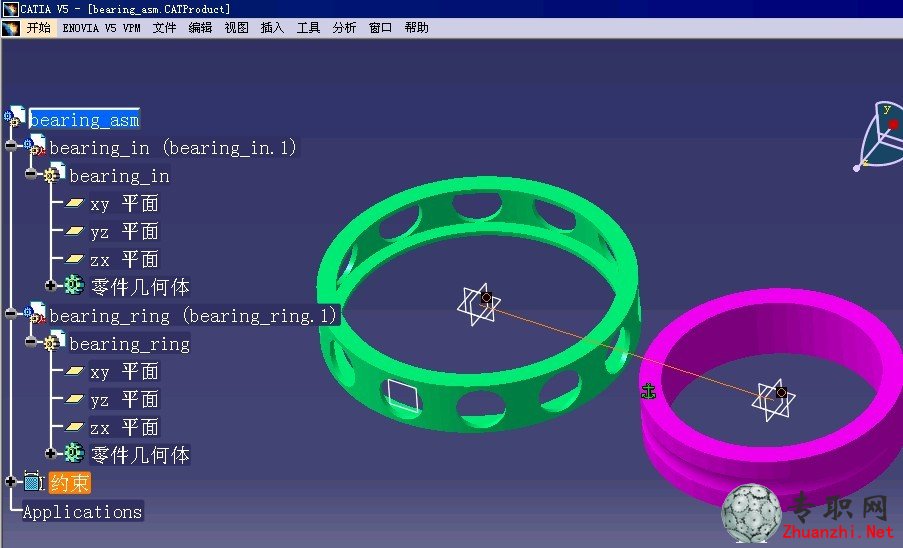Click the white square marker on cage
Image resolution: width=903 pixels, height=548 pixels.
402,395
